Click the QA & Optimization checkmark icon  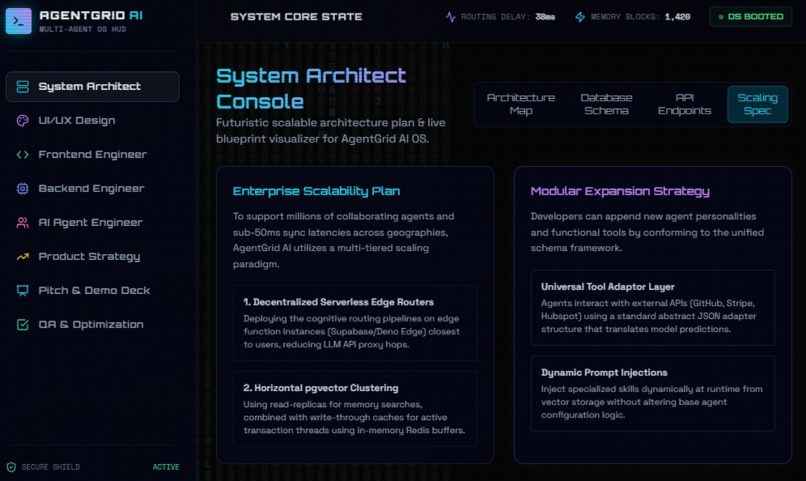tap(23, 324)
